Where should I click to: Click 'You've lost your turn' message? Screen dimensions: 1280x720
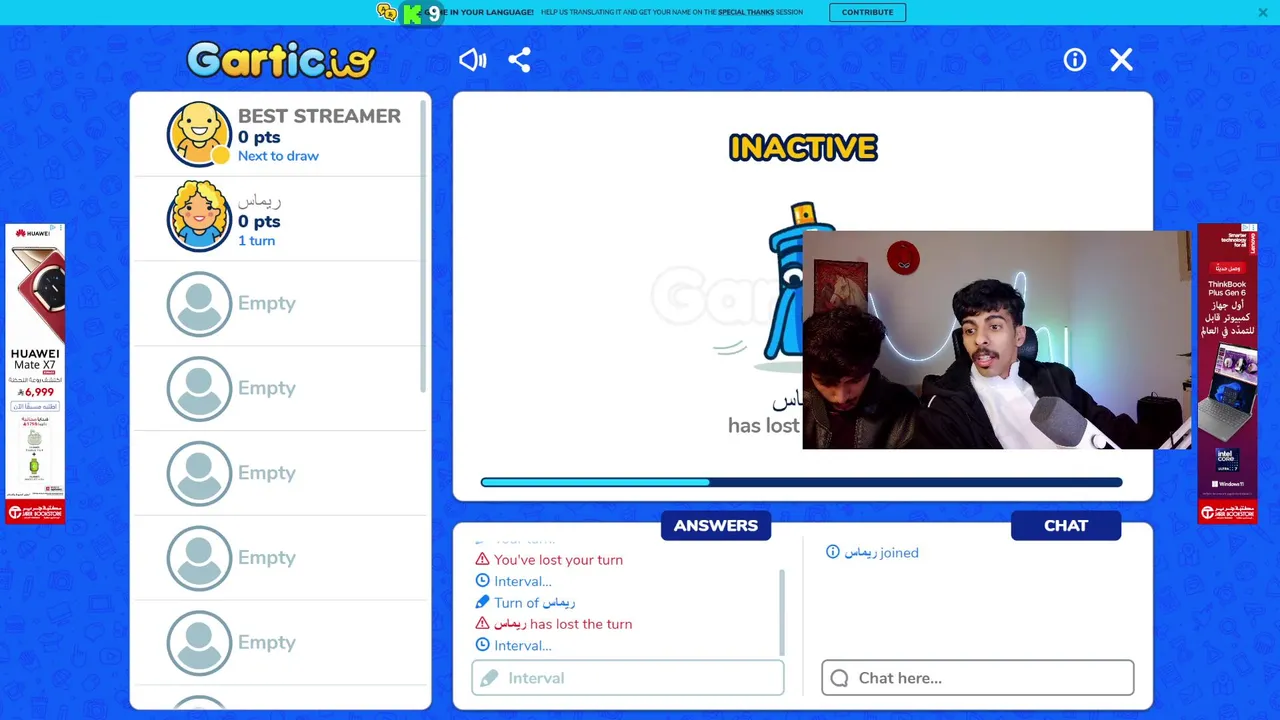pyautogui.click(x=558, y=560)
